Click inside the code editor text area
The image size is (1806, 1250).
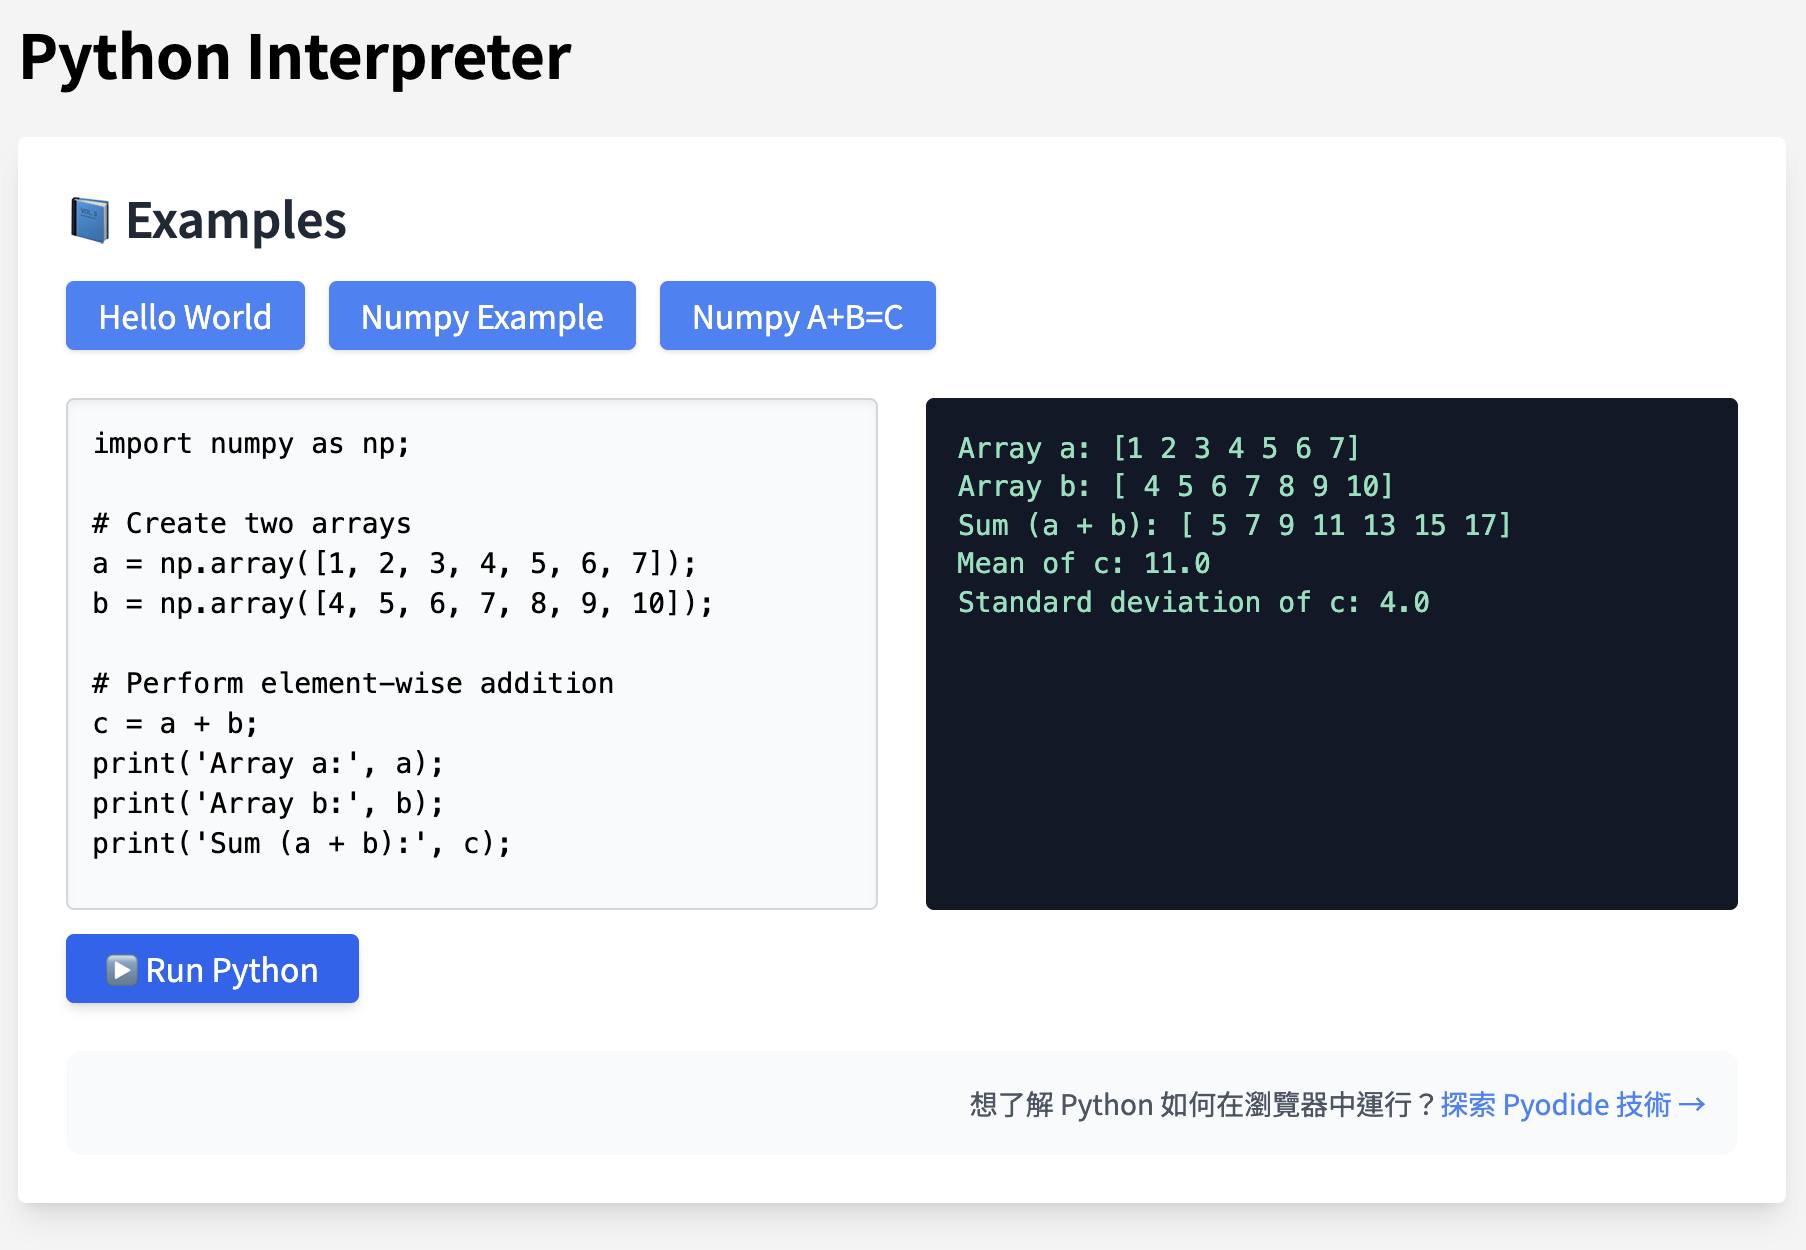tap(472, 654)
